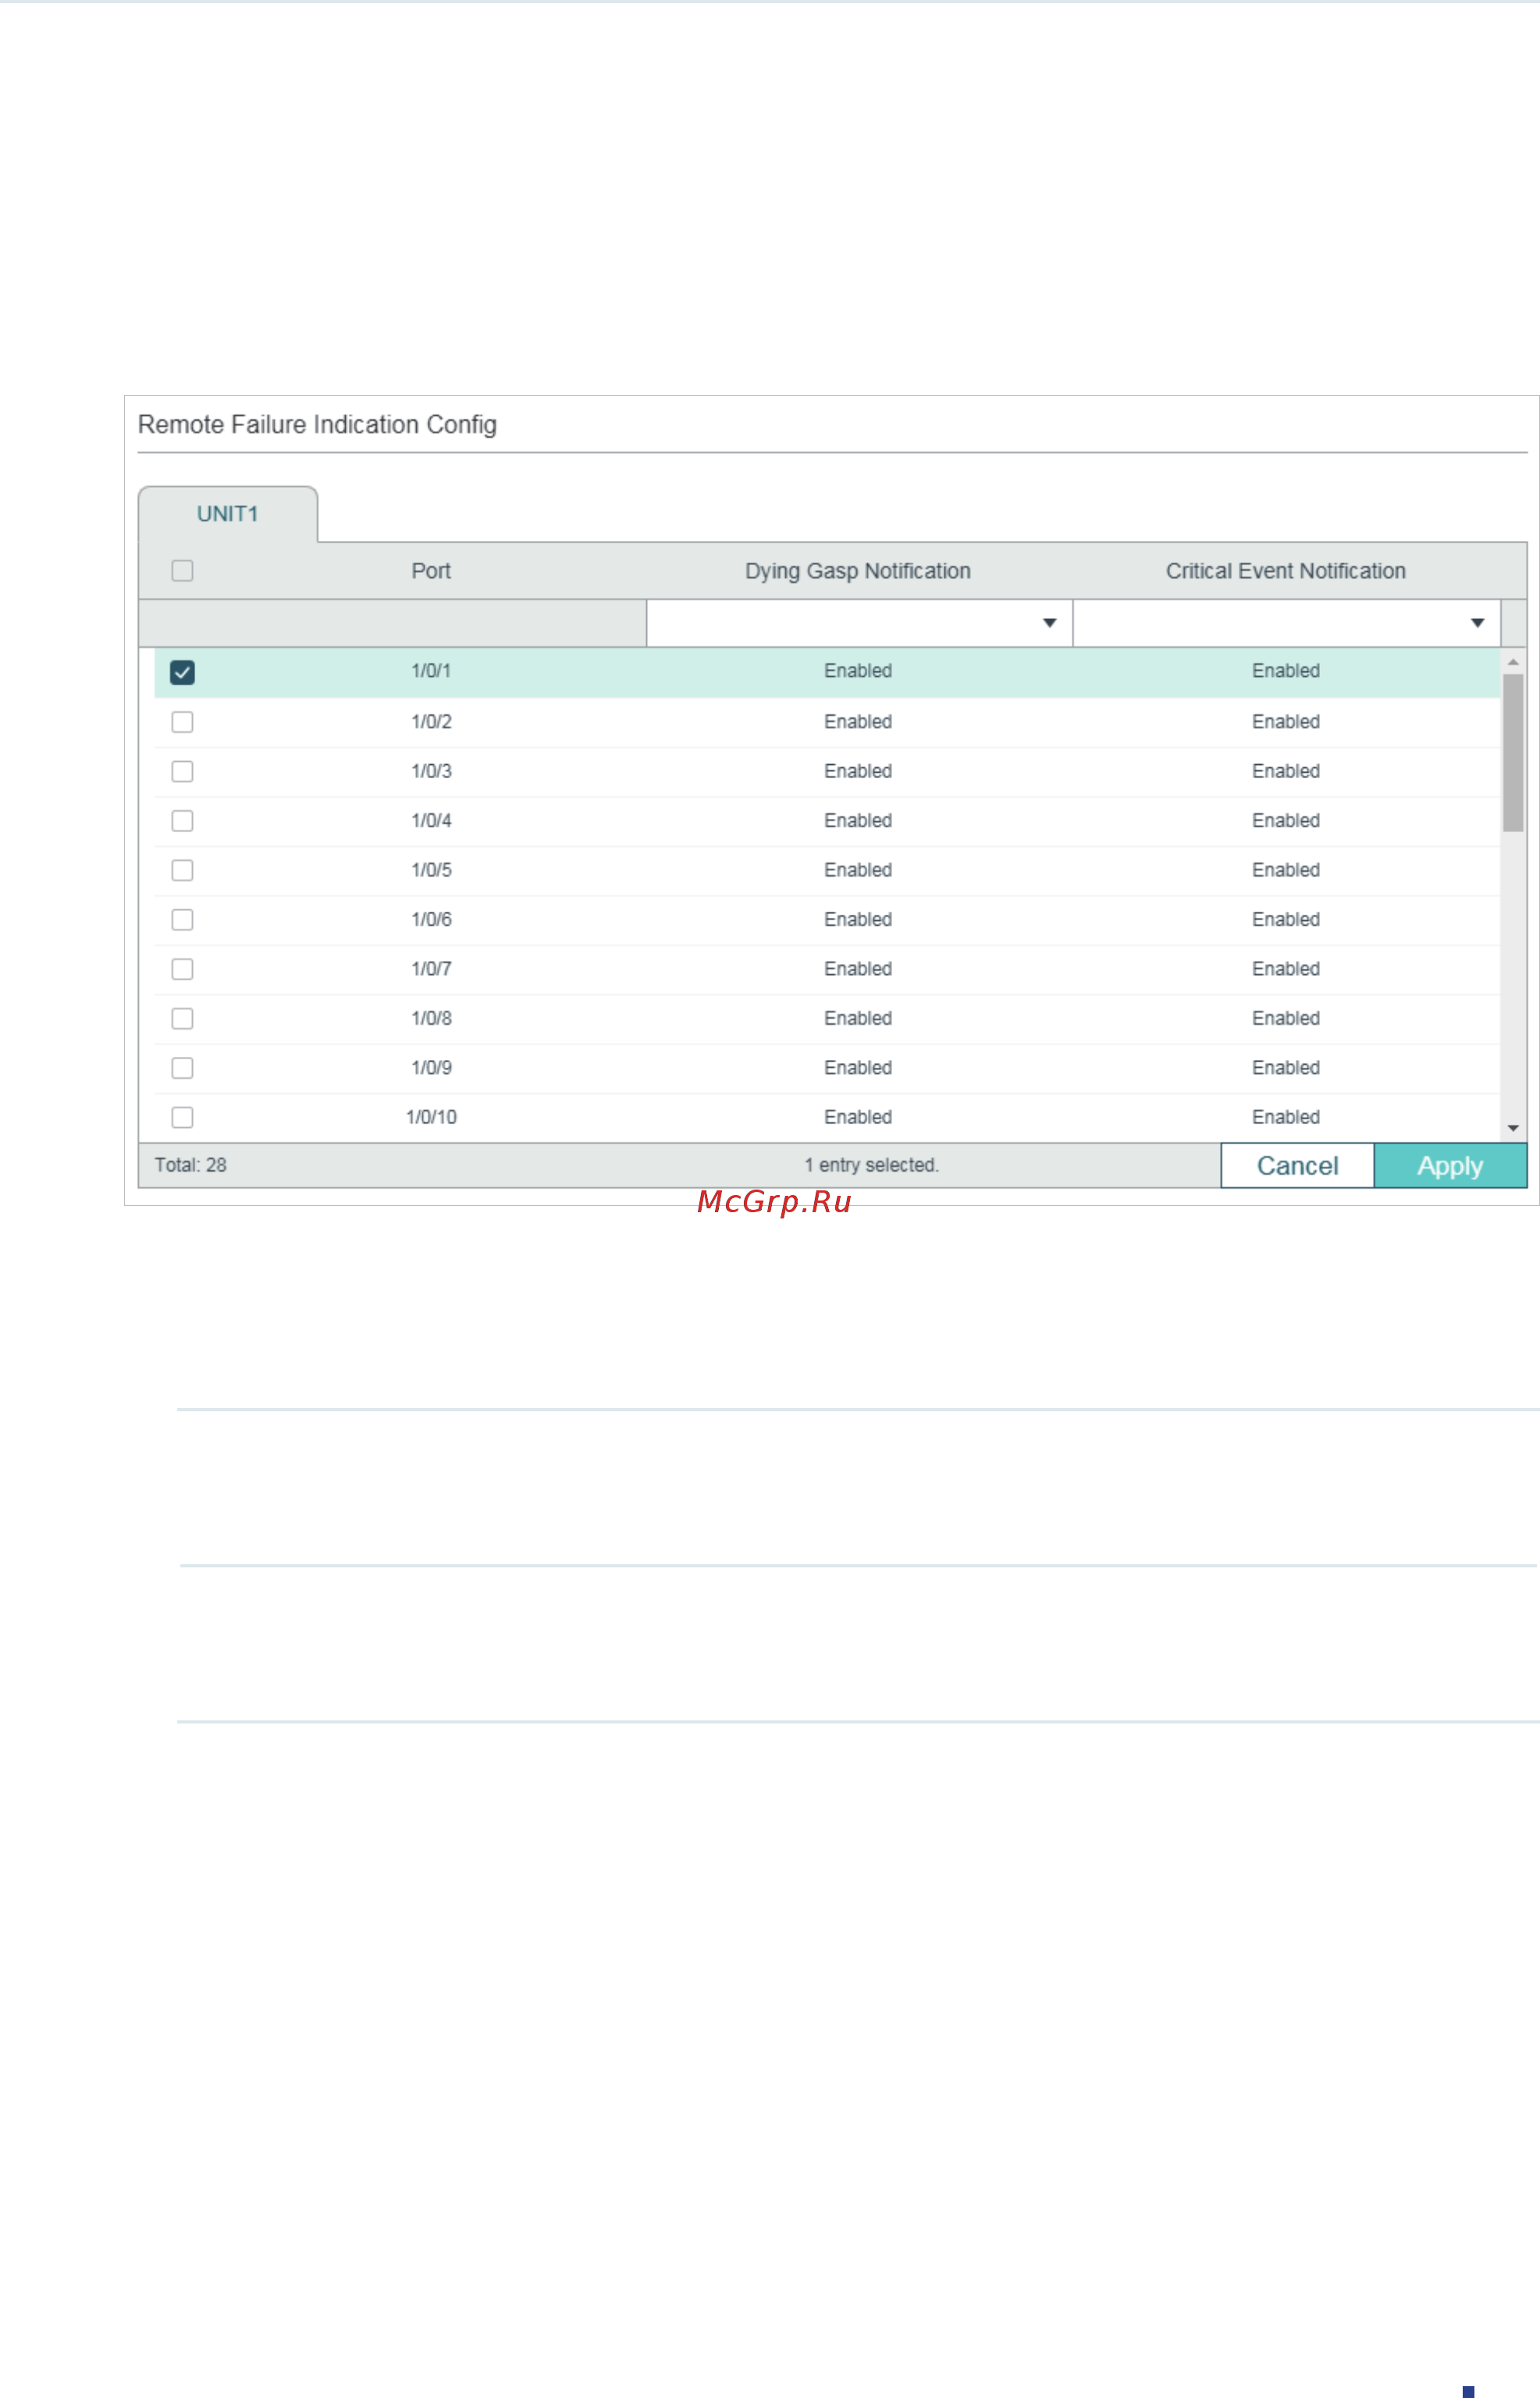Click the Cancel button

1297,1166
